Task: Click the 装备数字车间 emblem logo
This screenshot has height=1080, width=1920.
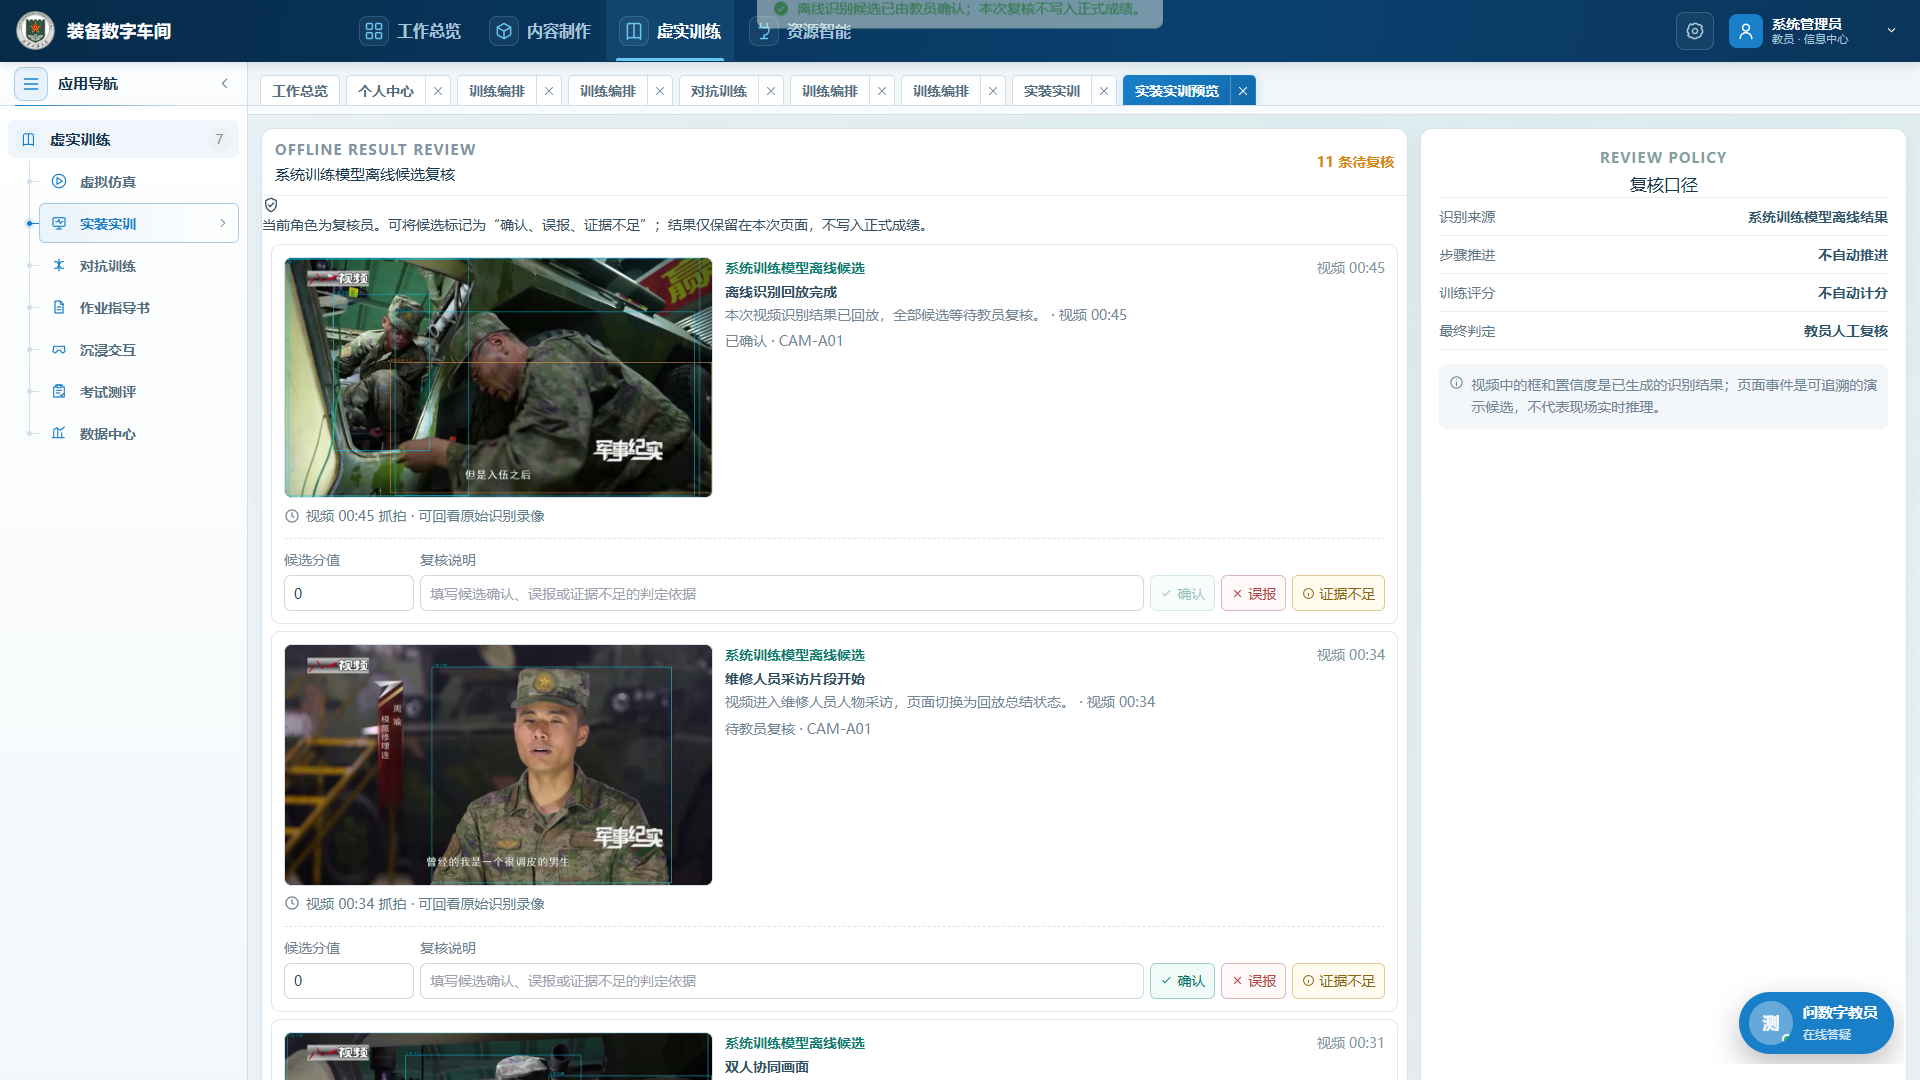Action: pyautogui.click(x=36, y=31)
